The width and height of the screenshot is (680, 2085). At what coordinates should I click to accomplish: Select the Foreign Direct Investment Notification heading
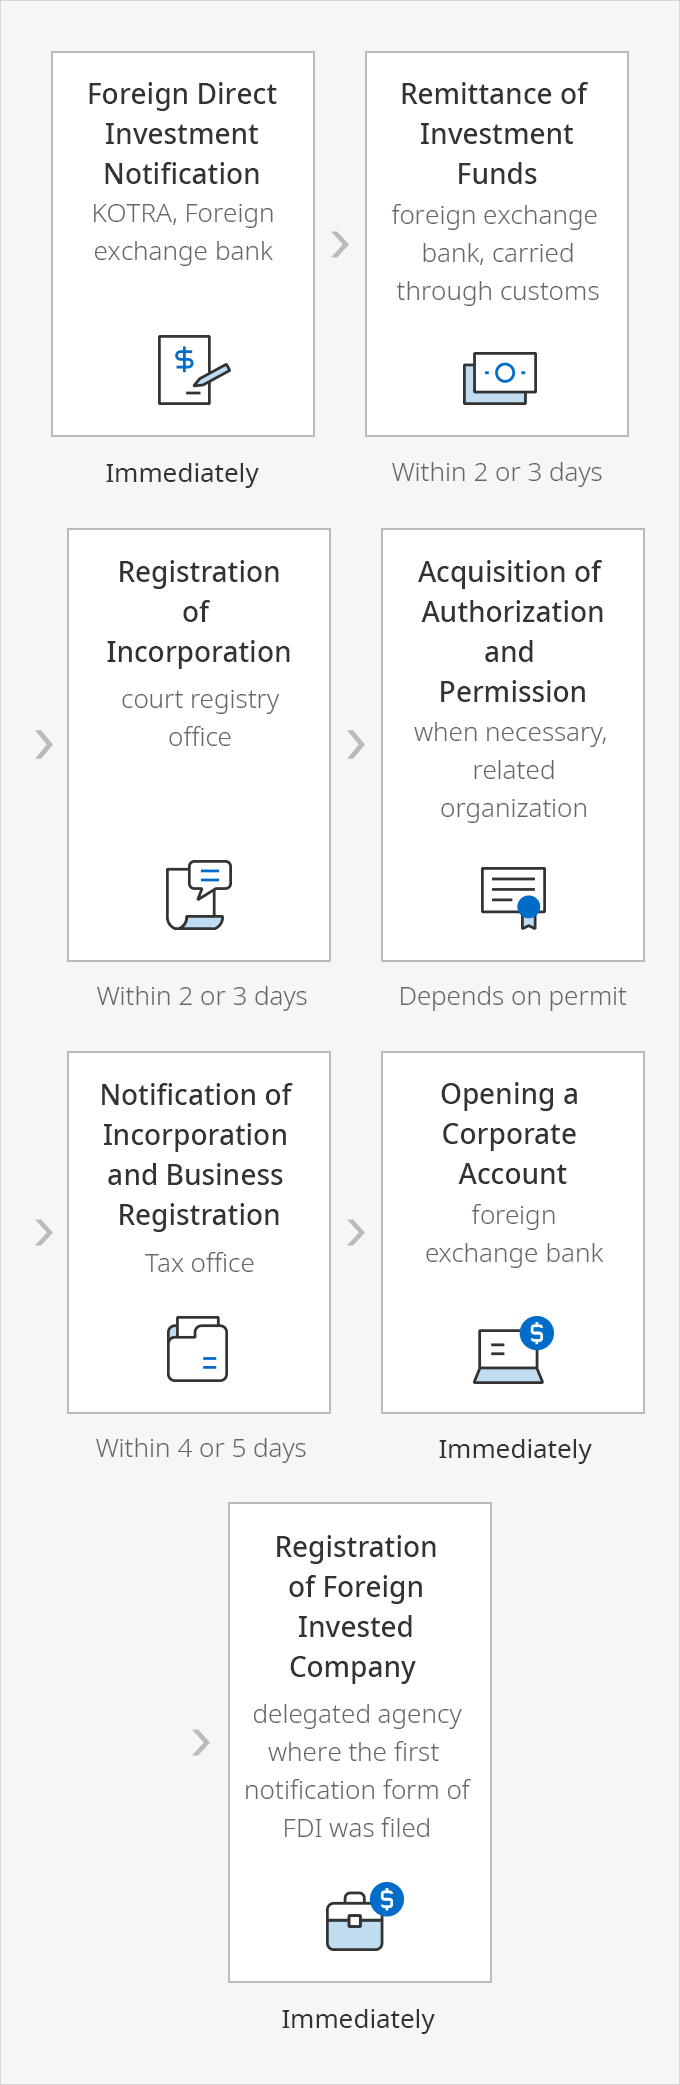click(x=182, y=133)
